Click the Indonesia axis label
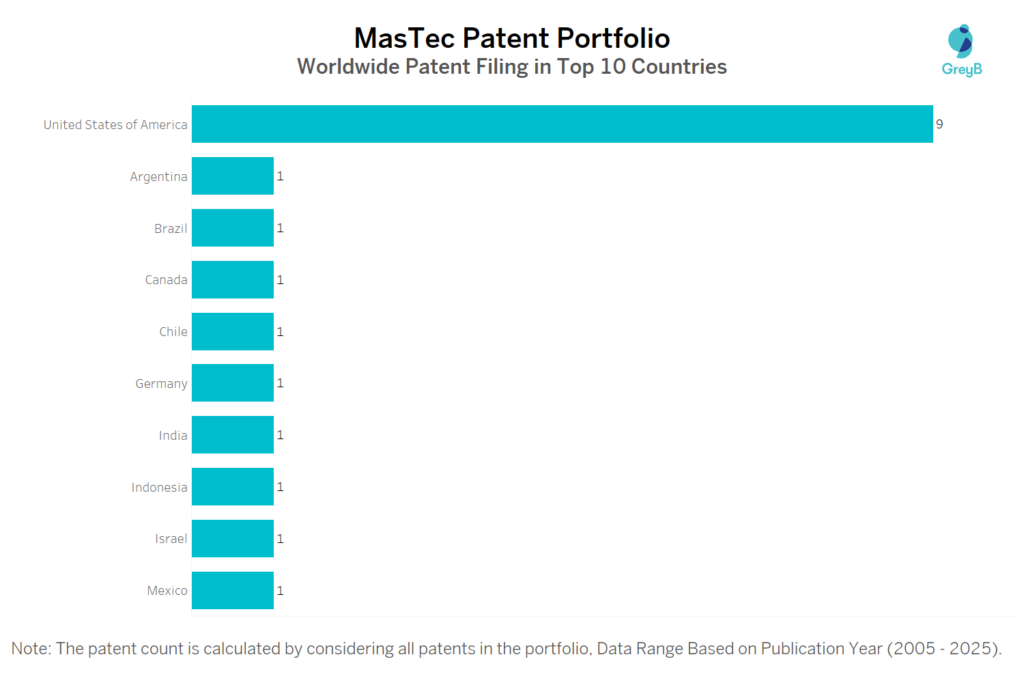The height and width of the screenshot is (683, 1024). click(x=159, y=488)
